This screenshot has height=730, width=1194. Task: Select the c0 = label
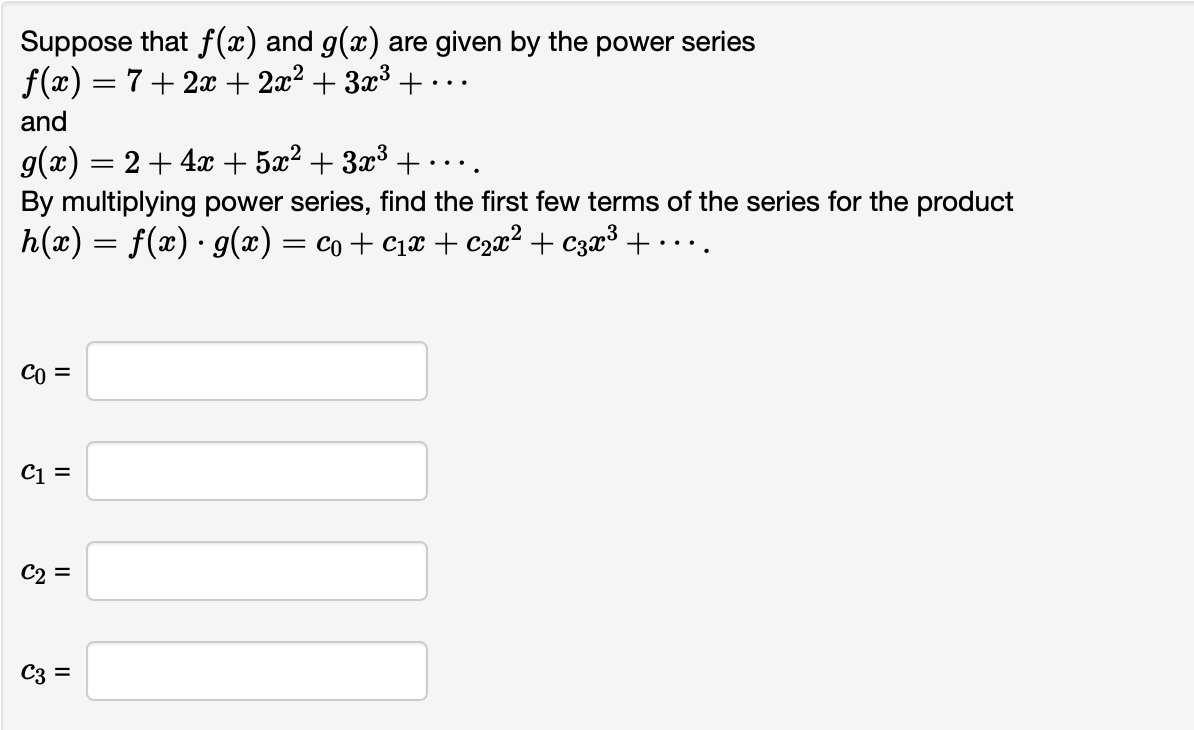(x=42, y=370)
